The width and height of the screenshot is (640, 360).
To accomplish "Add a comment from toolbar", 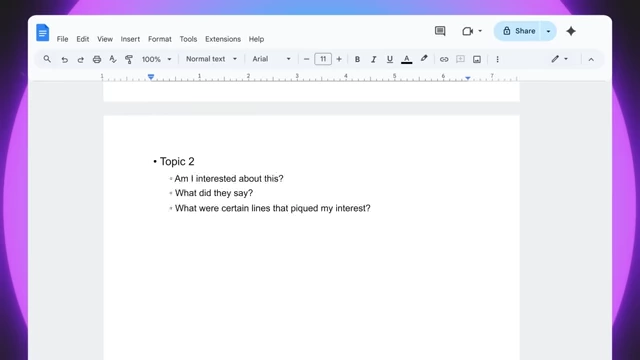I will pyautogui.click(x=460, y=59).
